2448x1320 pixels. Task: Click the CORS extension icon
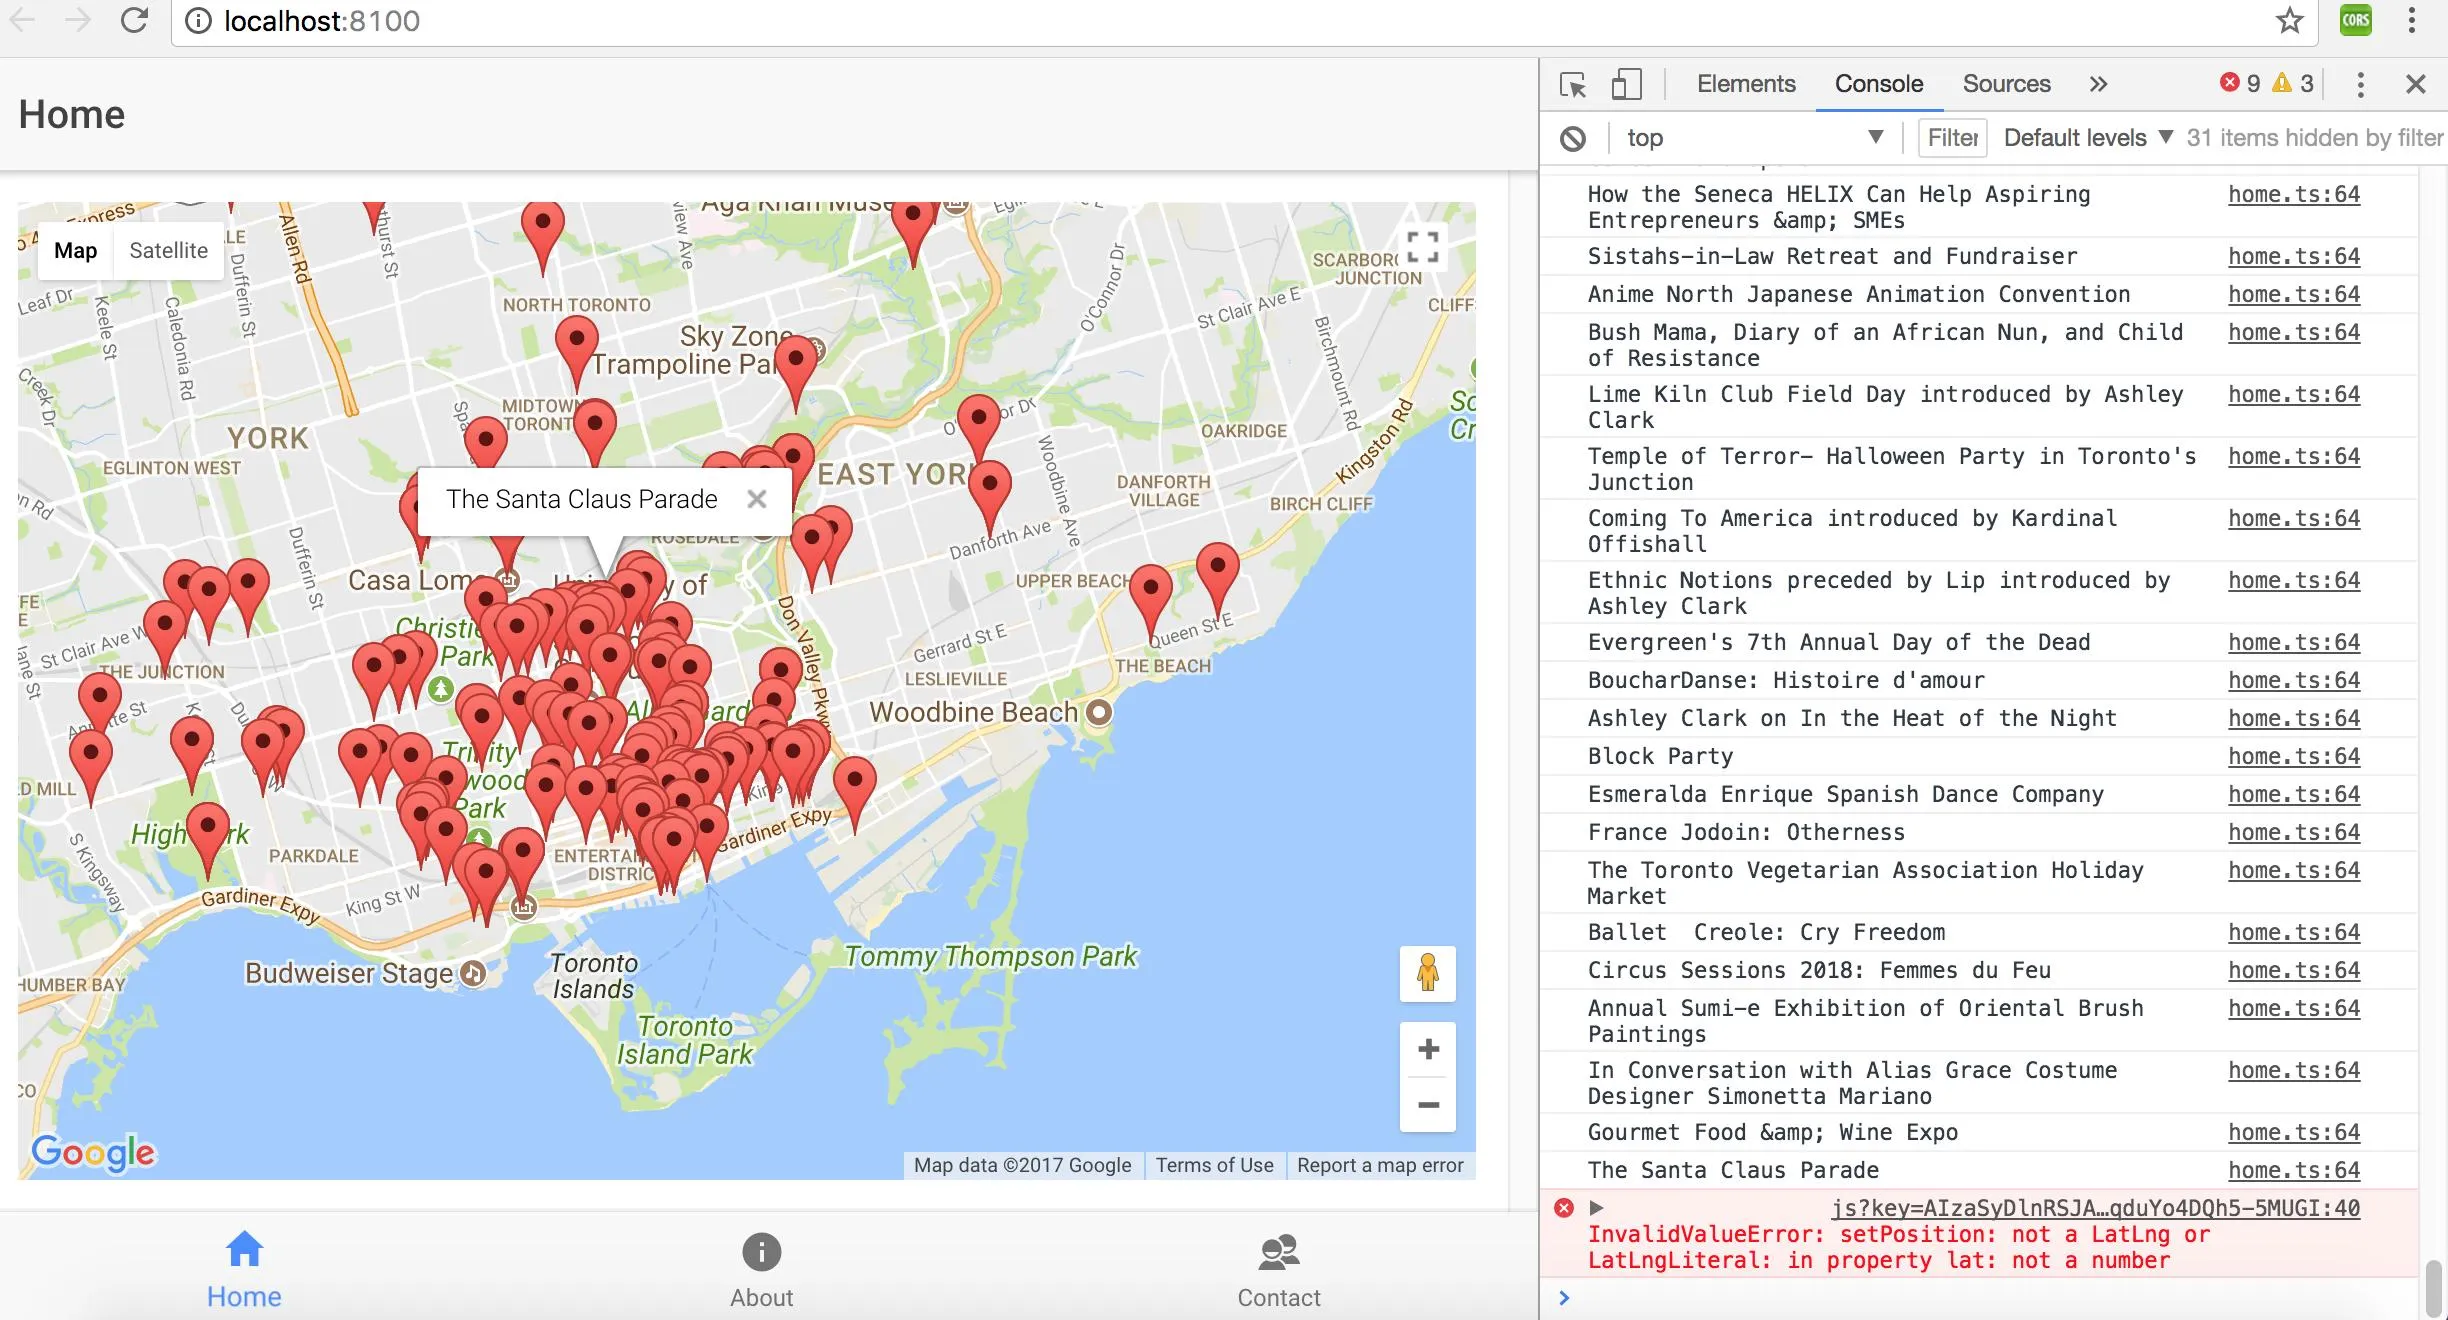[2356, 21]
